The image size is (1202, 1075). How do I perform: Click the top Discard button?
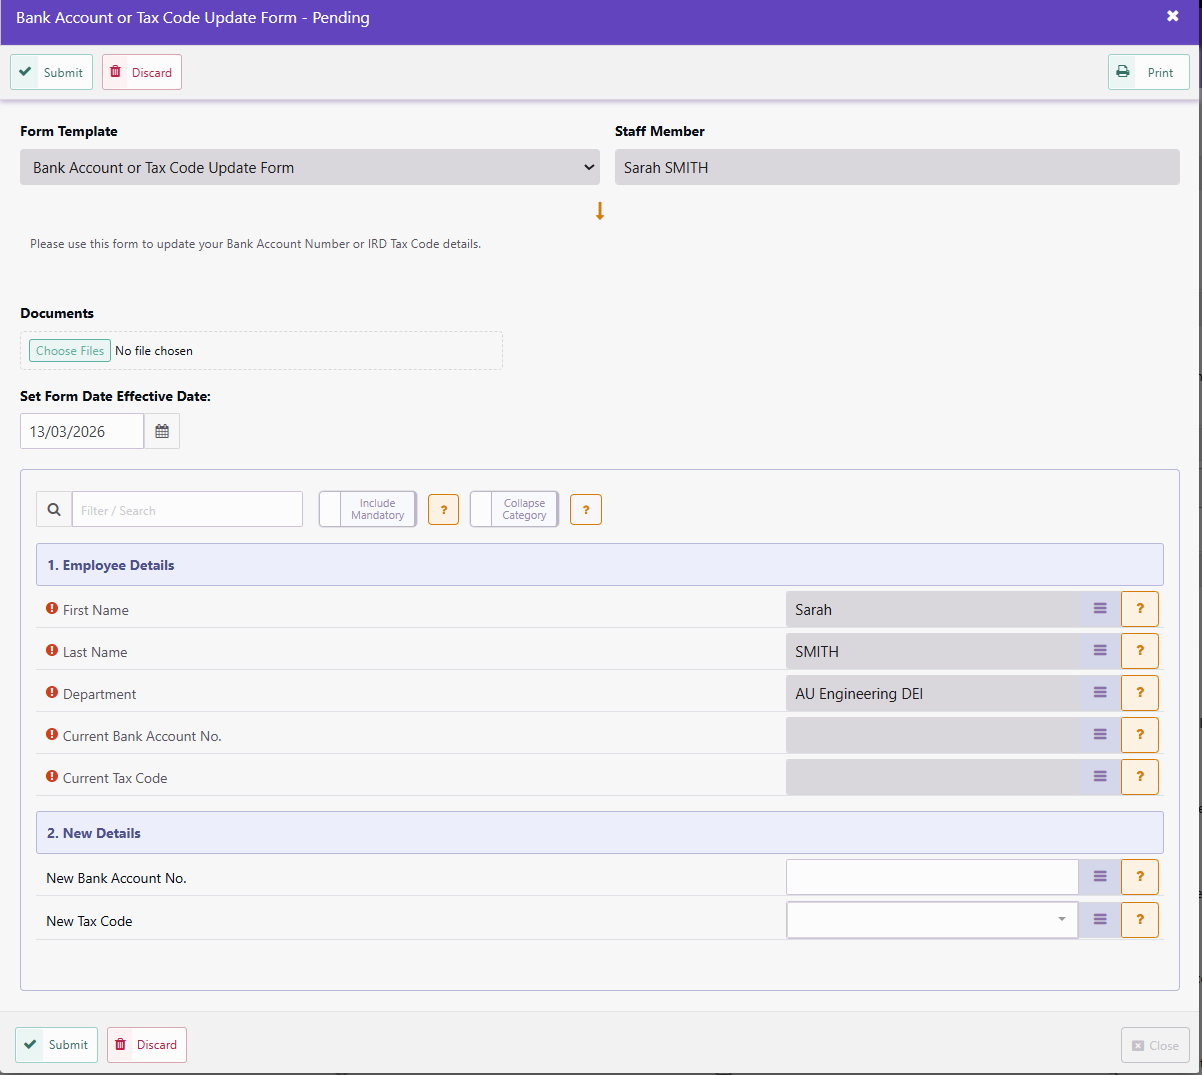click(141, 72)
